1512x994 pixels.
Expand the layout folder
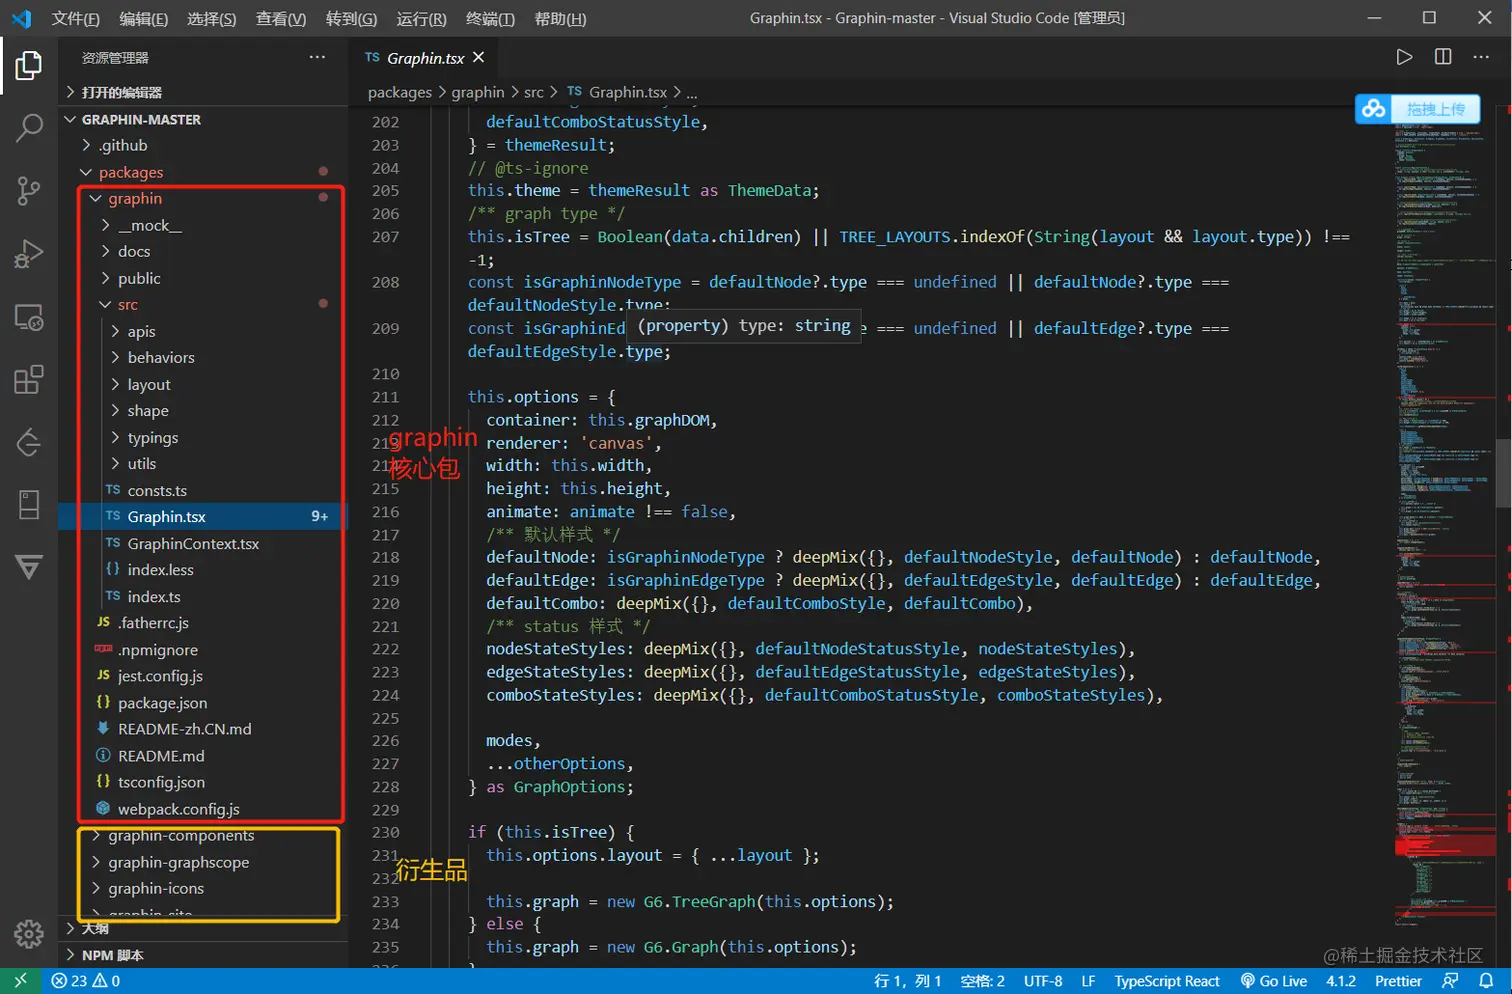203,384
